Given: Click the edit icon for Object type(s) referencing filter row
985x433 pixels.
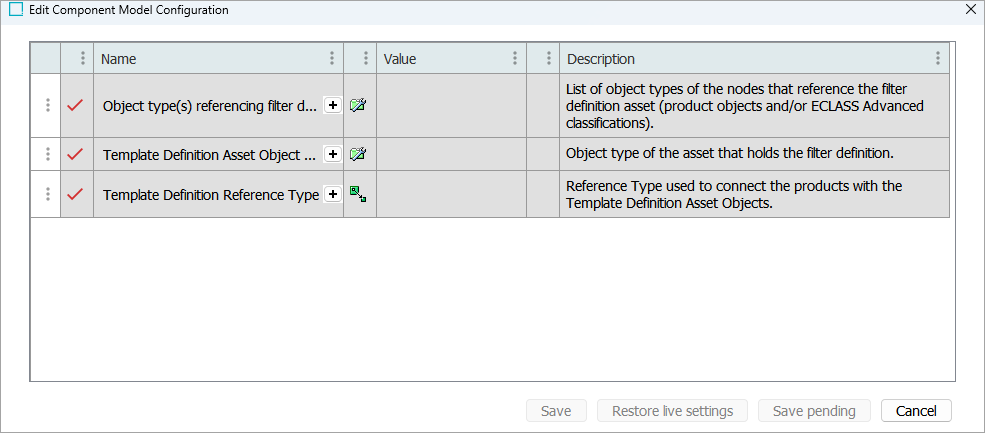Looking at the screenshot, I should click(358, 105).
